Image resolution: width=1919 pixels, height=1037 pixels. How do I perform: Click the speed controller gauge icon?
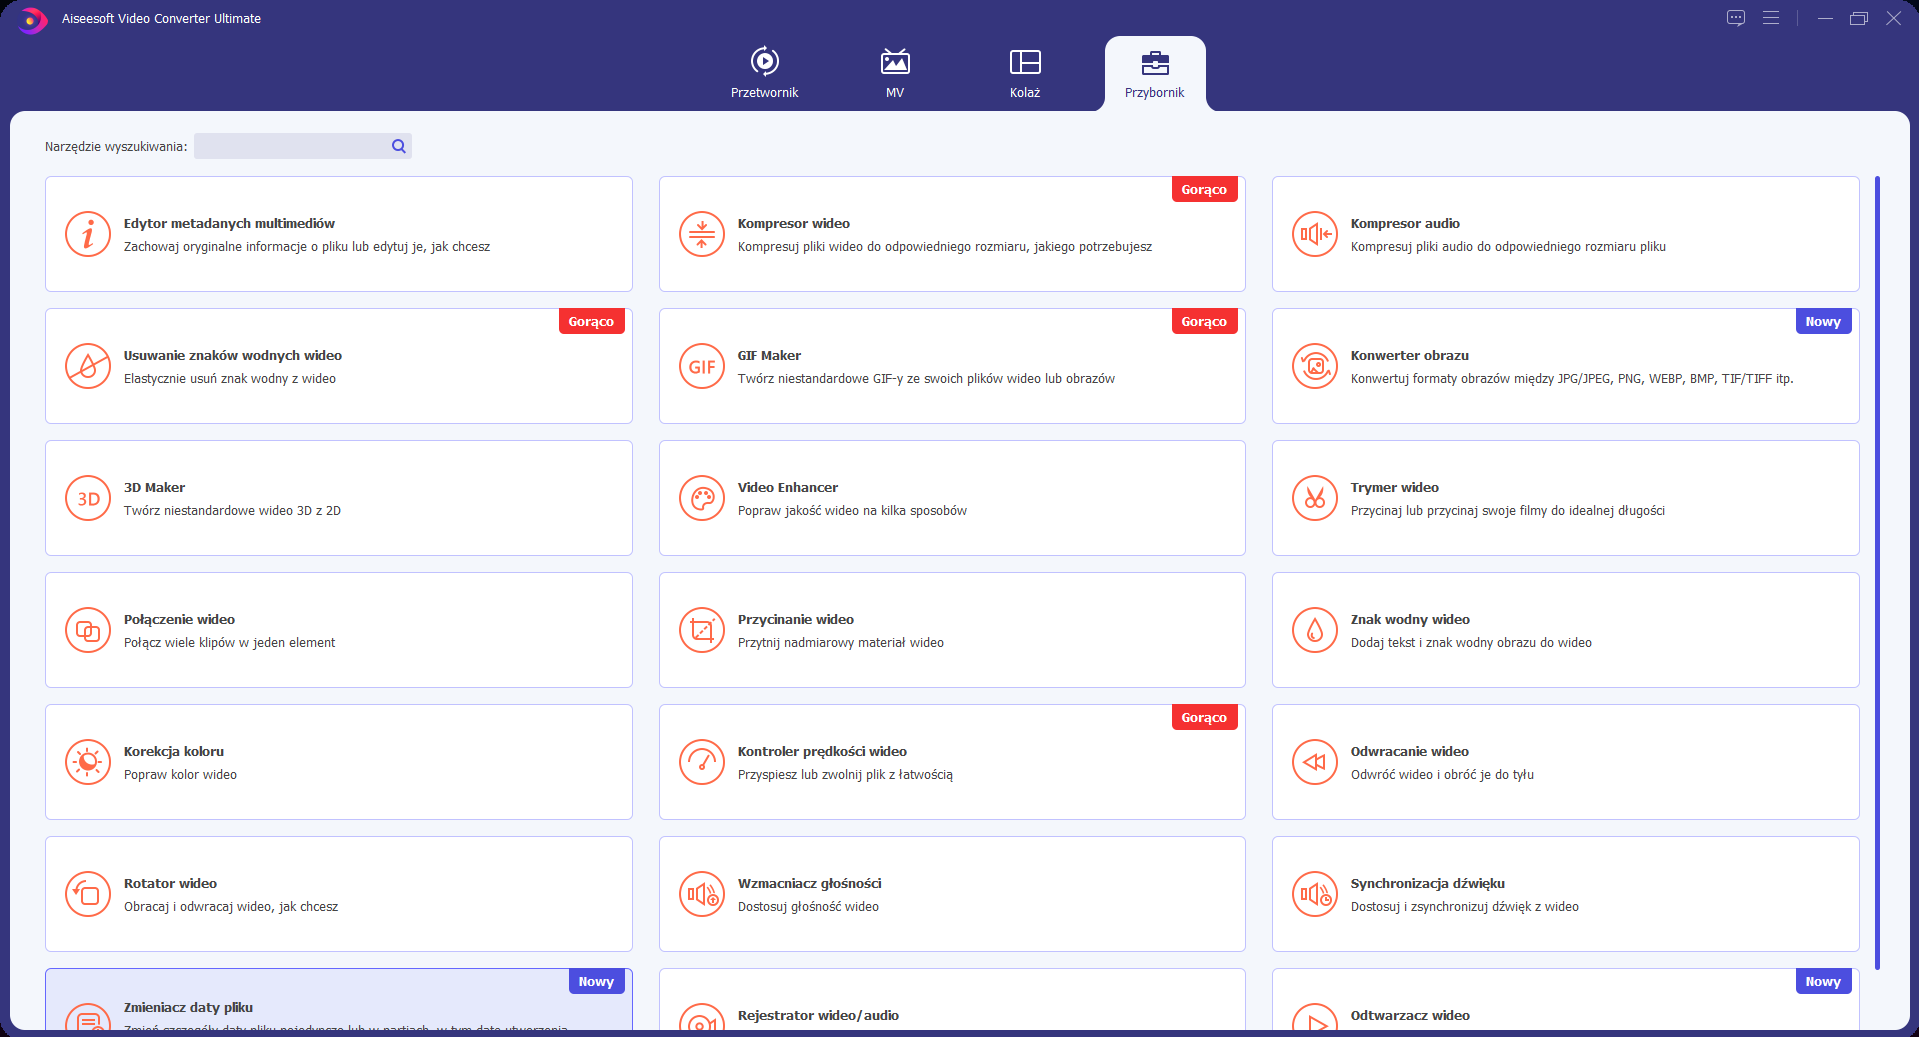702,762
